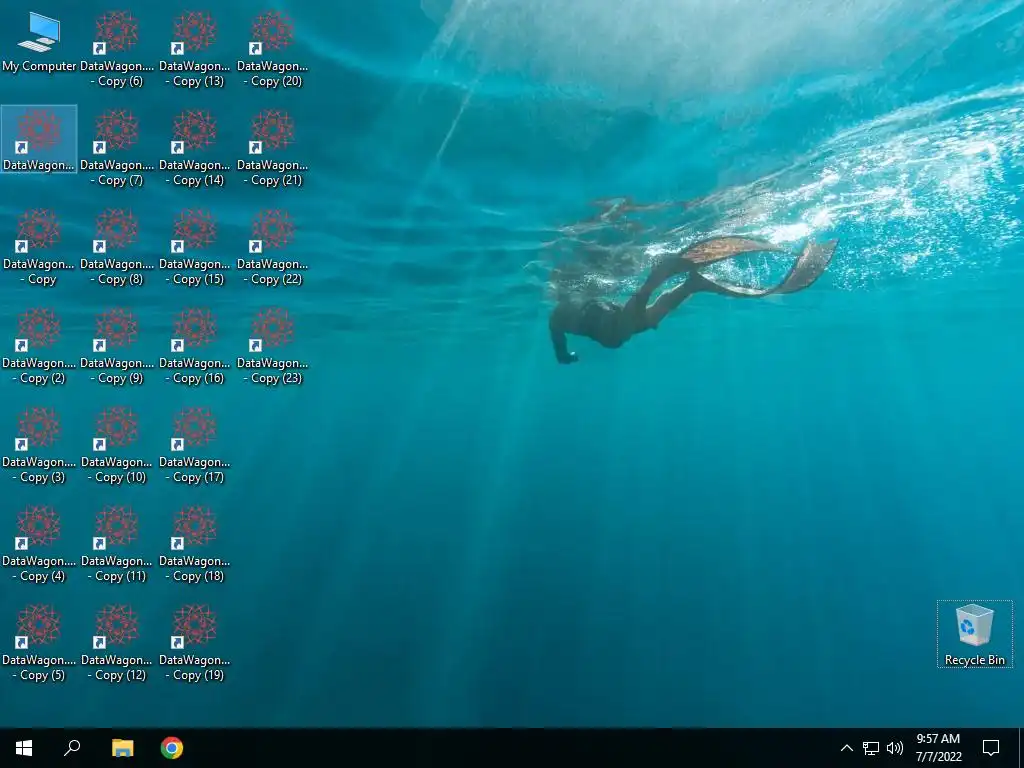Highlight DataWagon - Copy (13) shortcut
This screenshot has width=1024, height=768.
195,50
